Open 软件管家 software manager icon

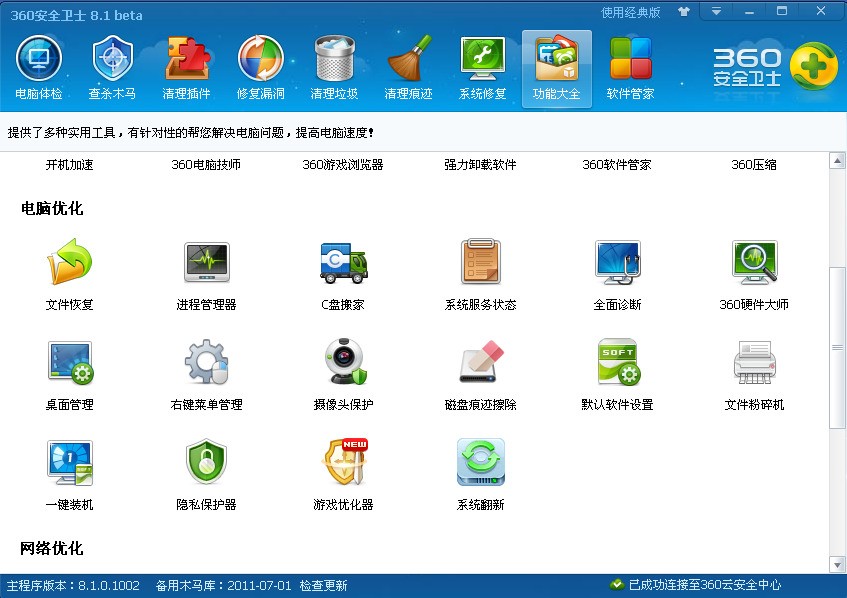click(x=630, y=69)
